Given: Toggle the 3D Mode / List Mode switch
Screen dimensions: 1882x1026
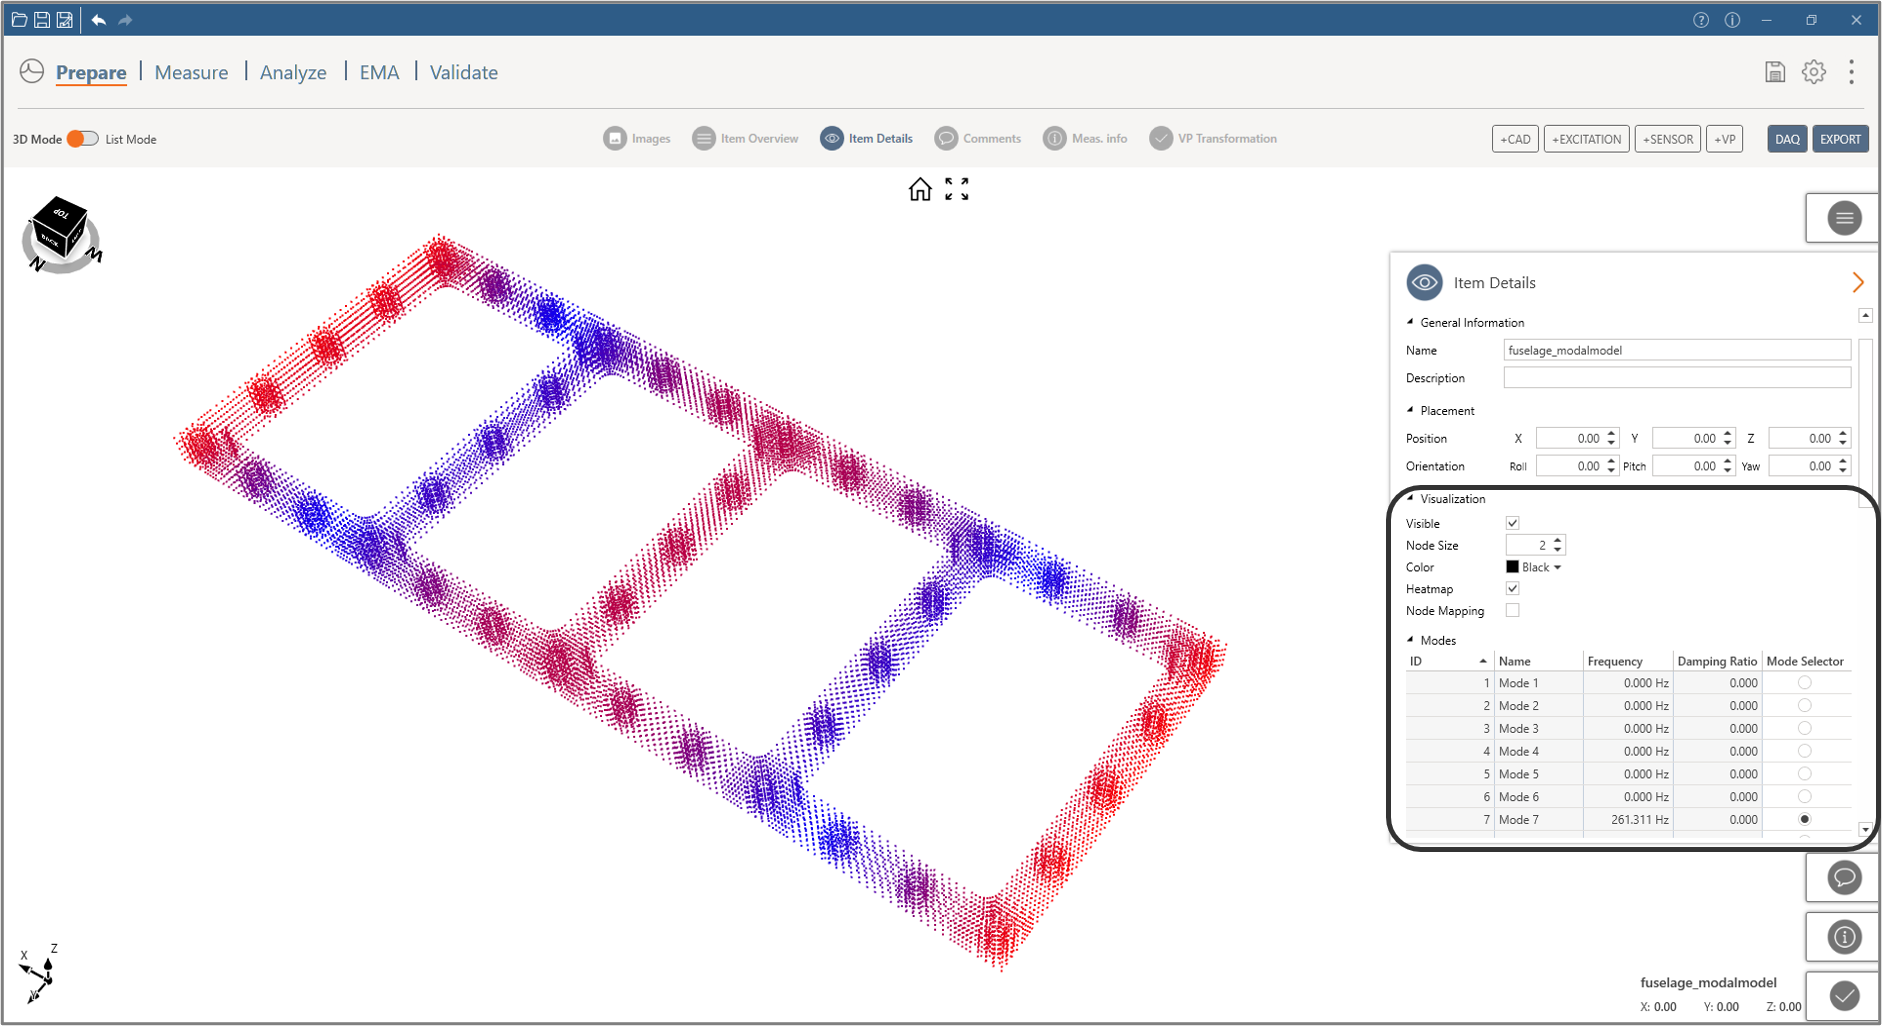Looking at the screenshot, I should click(83, 139).
